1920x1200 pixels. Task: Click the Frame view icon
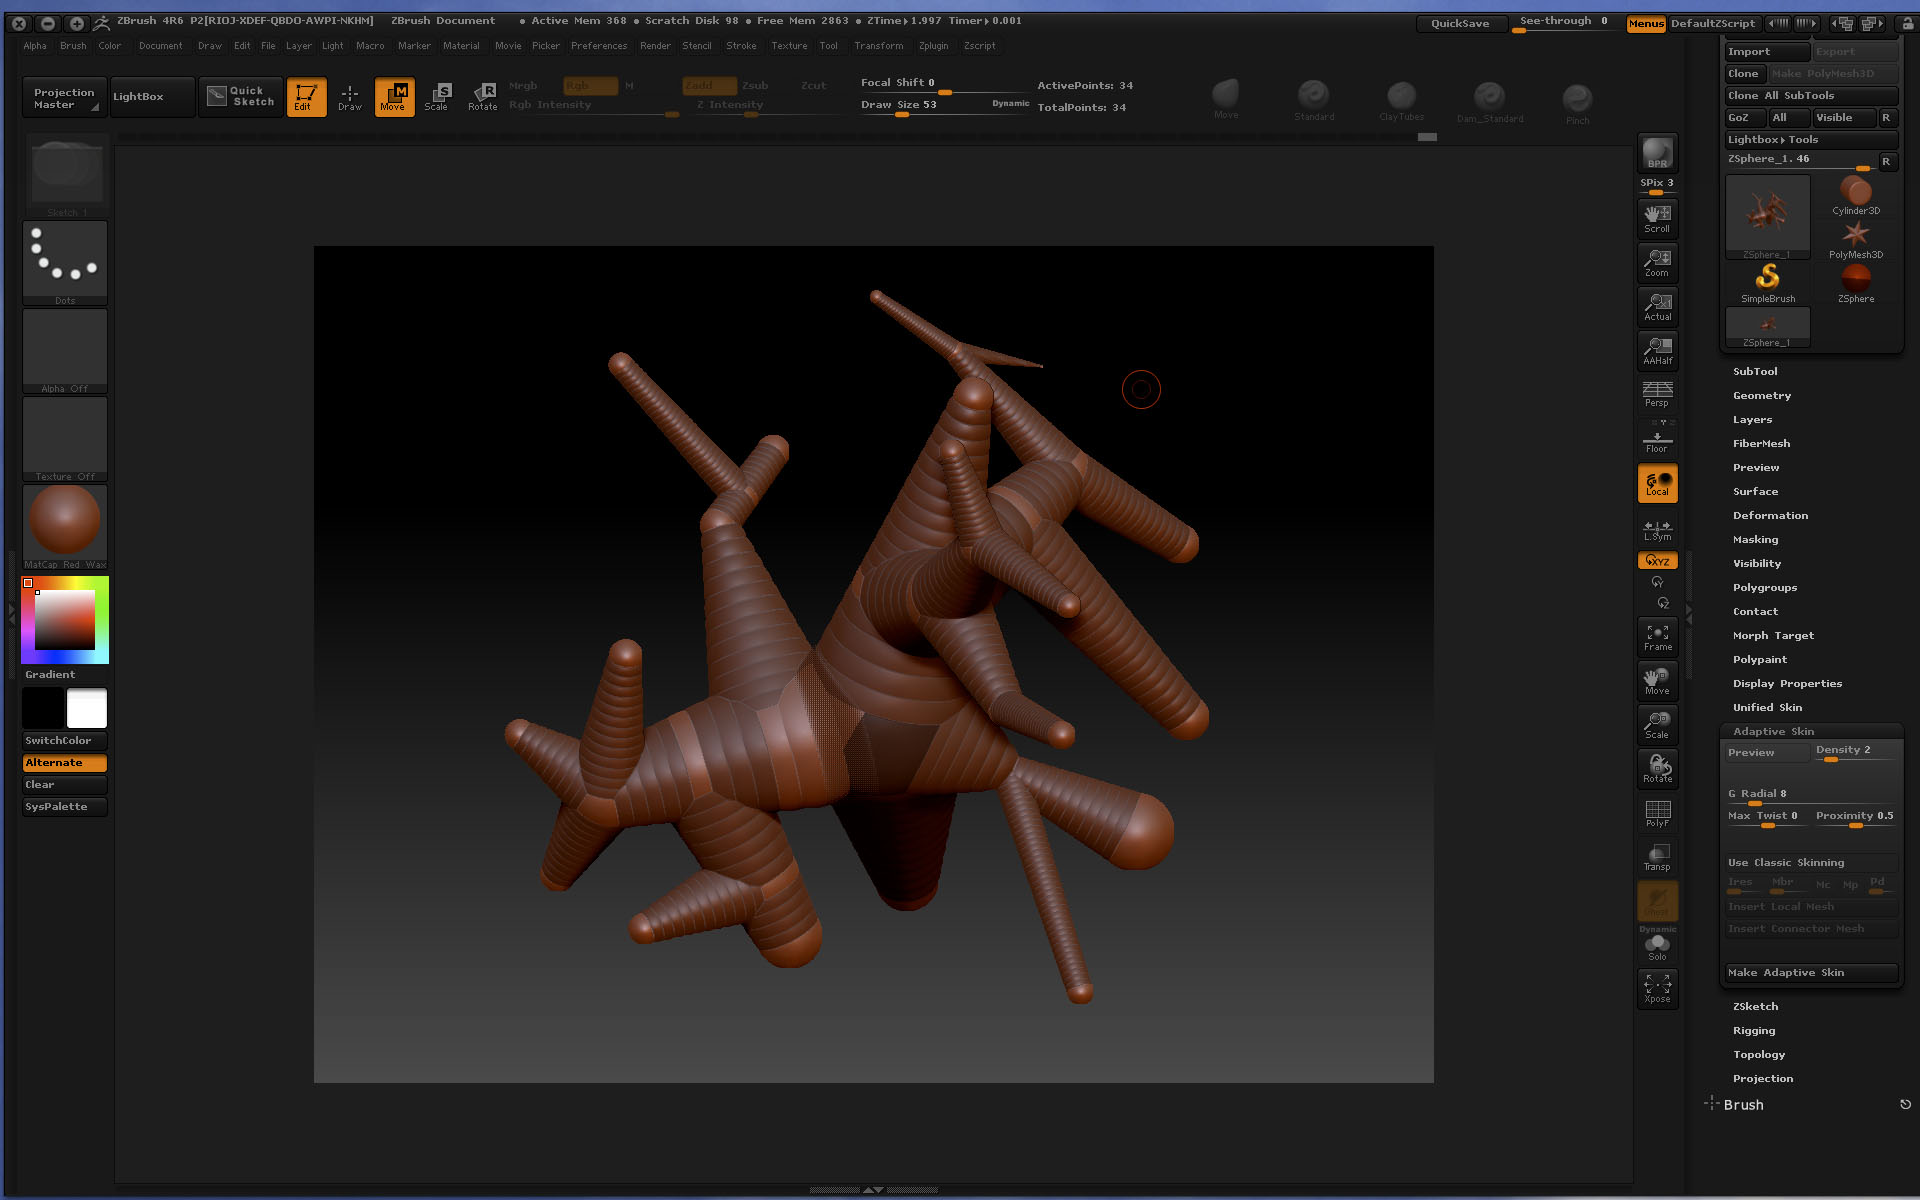tap(1657, 636)
